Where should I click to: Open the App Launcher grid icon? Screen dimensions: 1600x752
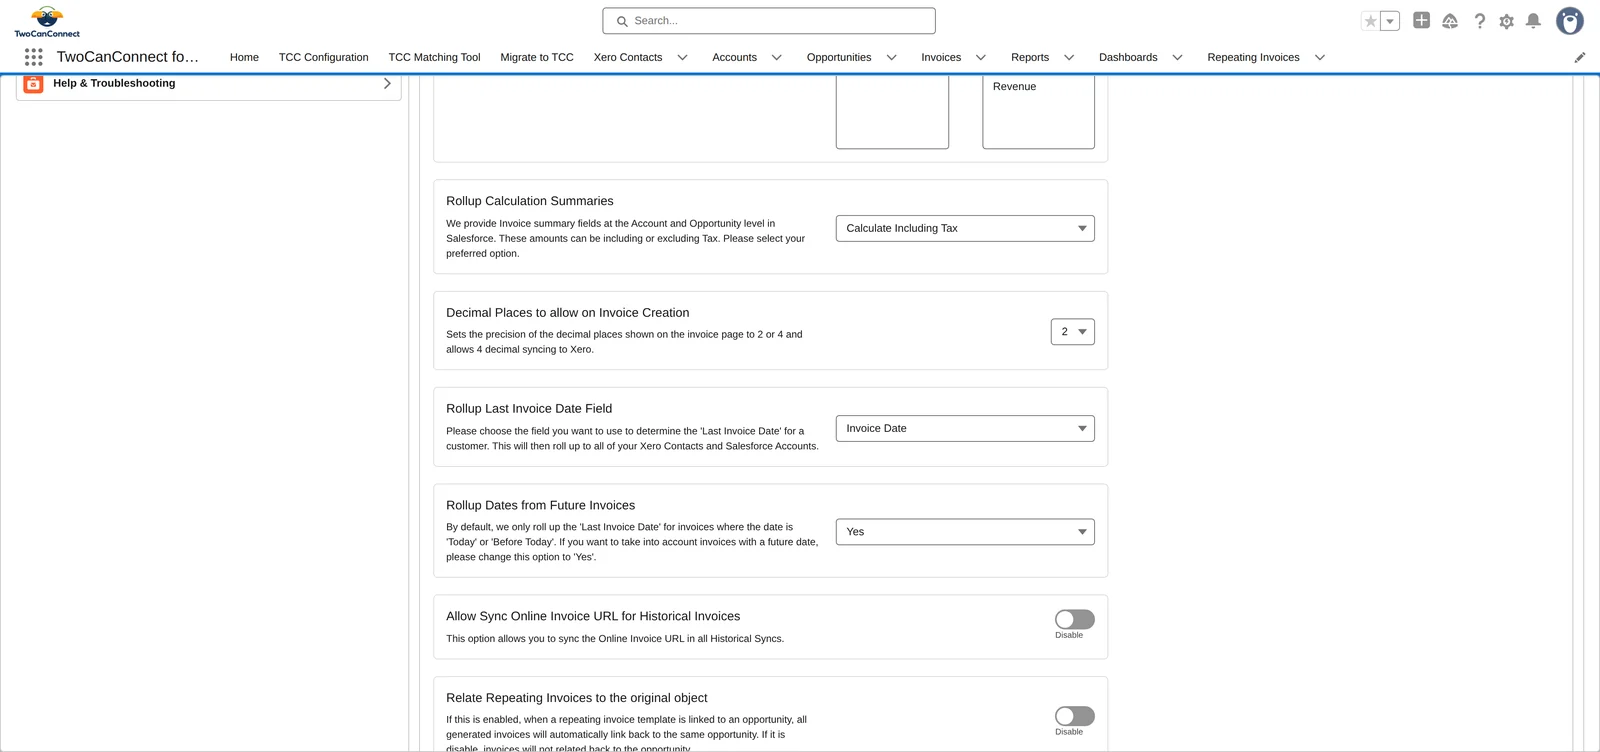(x=33, y=57)
